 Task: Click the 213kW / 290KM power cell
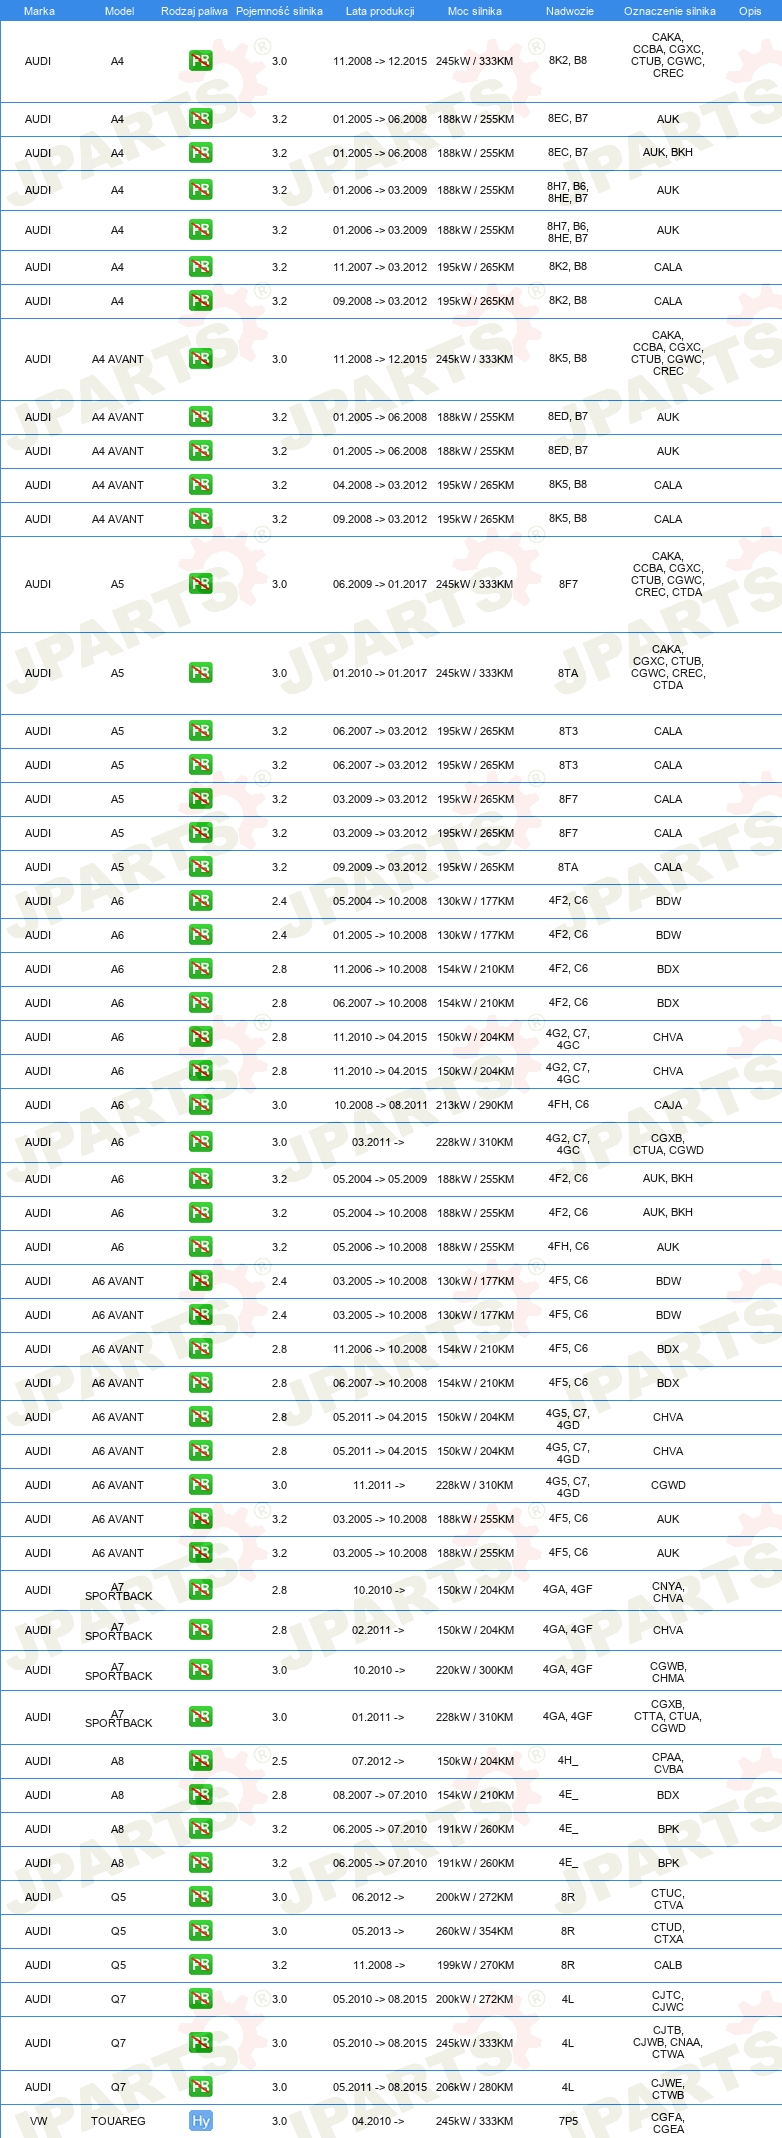475,1105
